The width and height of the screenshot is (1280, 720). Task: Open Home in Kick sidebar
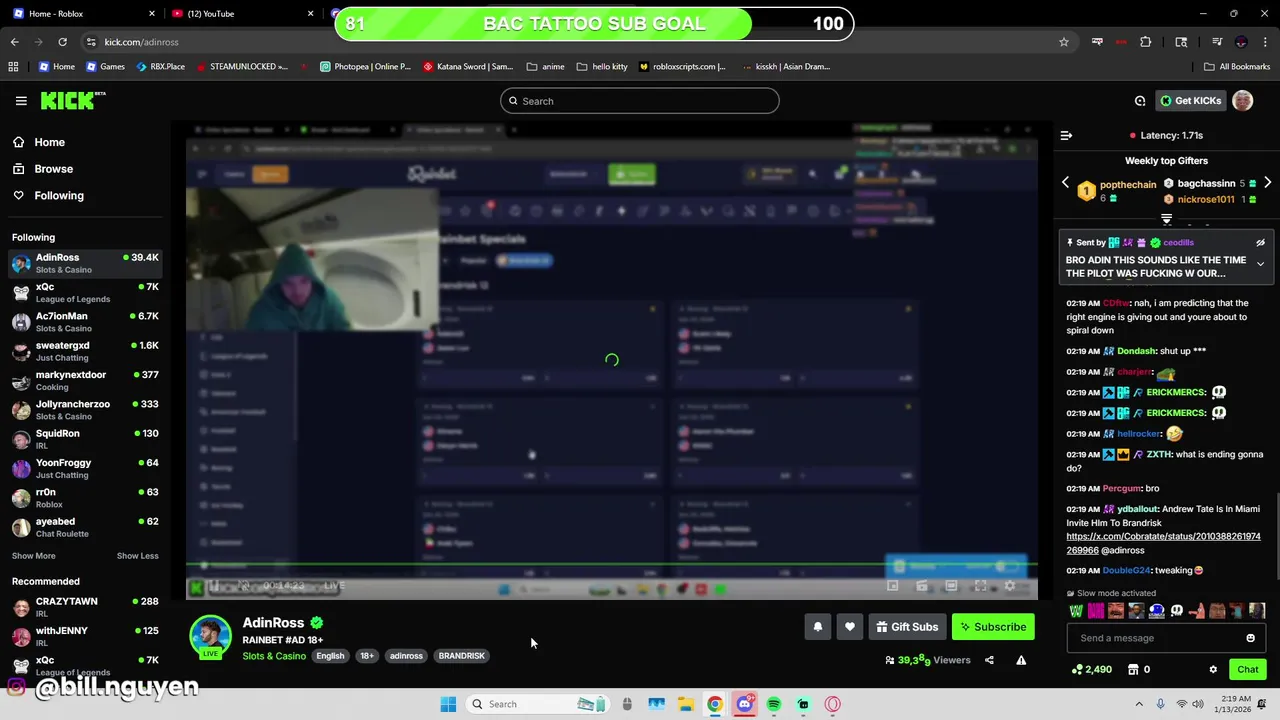pos(40,142)
